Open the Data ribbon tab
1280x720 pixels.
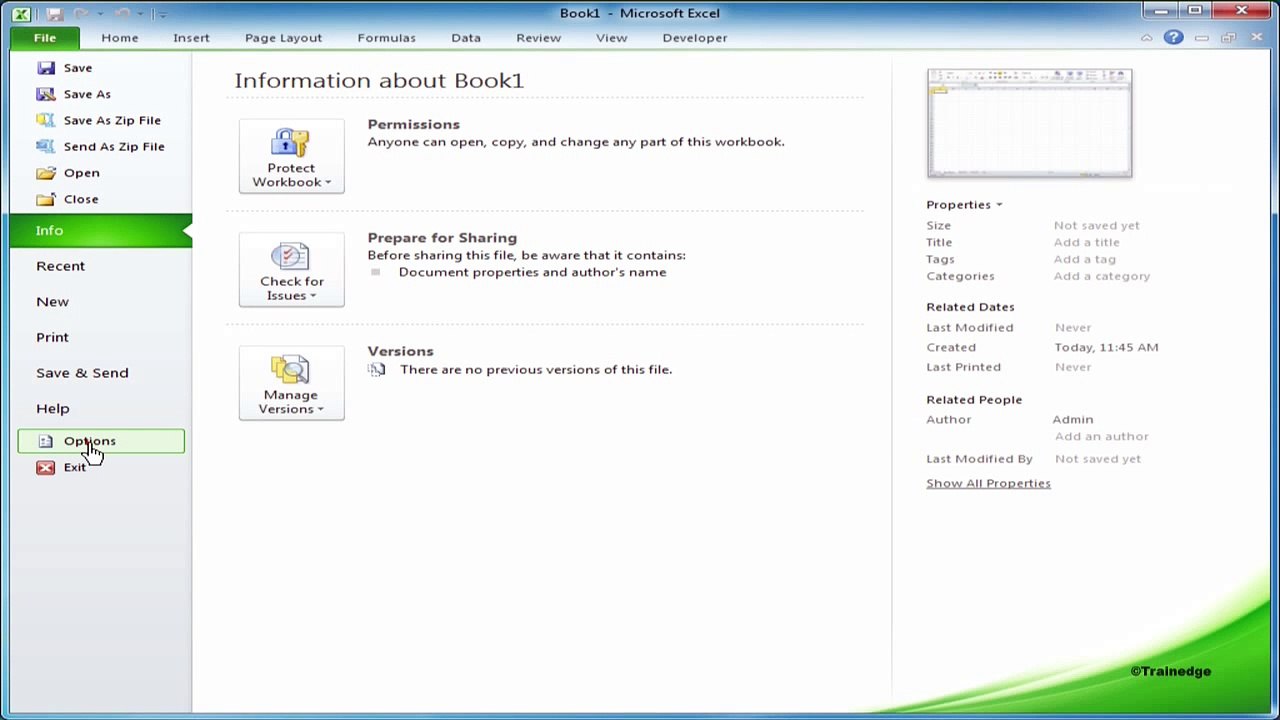click(466, 38)
